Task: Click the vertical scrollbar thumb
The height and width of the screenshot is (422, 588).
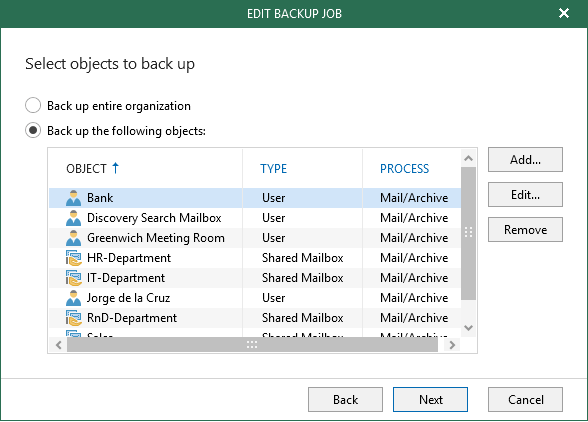Action: point(468,233)
